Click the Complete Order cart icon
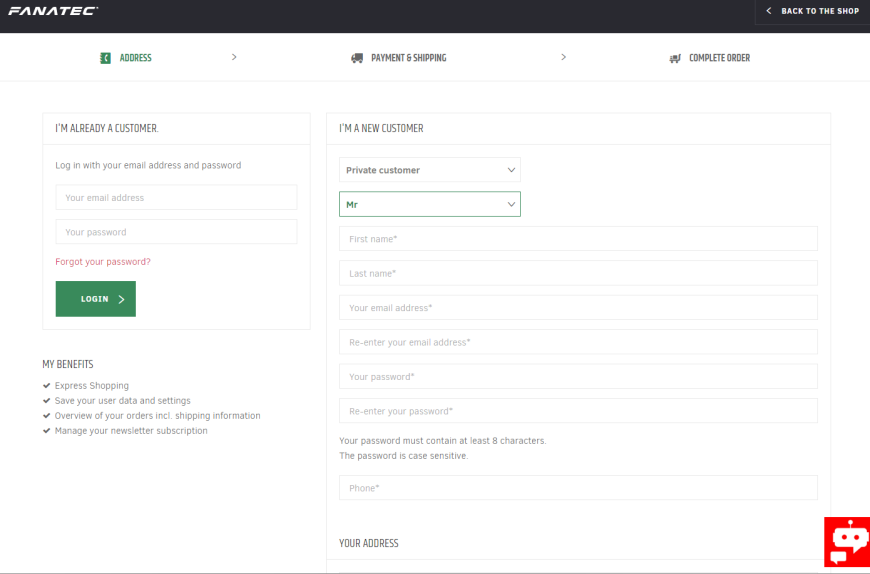 [x=675, y=58]
